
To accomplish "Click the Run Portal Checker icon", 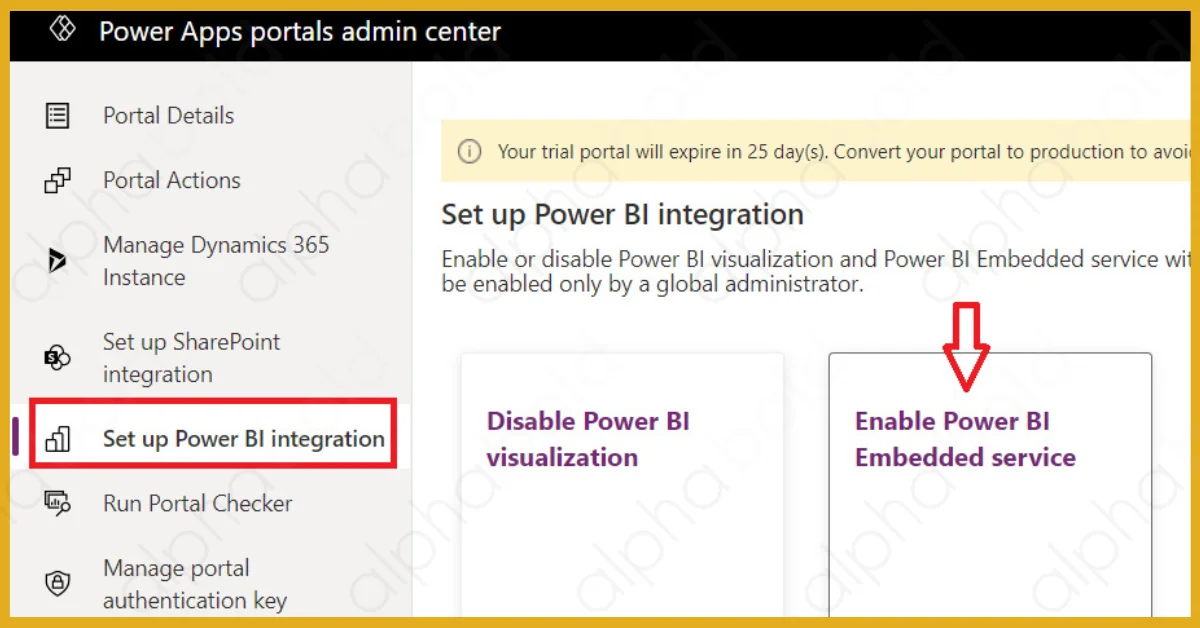I will tap(58, 503).
